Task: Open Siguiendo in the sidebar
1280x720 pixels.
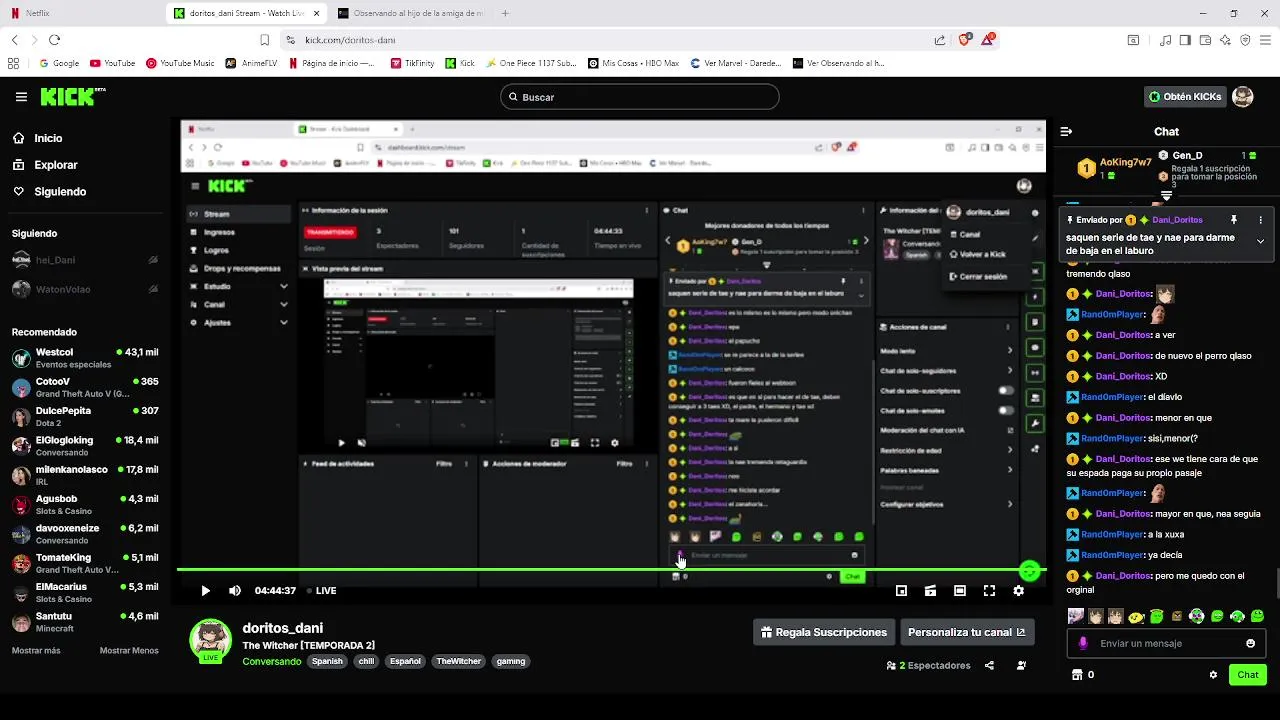Action: (x=60, y=192)
